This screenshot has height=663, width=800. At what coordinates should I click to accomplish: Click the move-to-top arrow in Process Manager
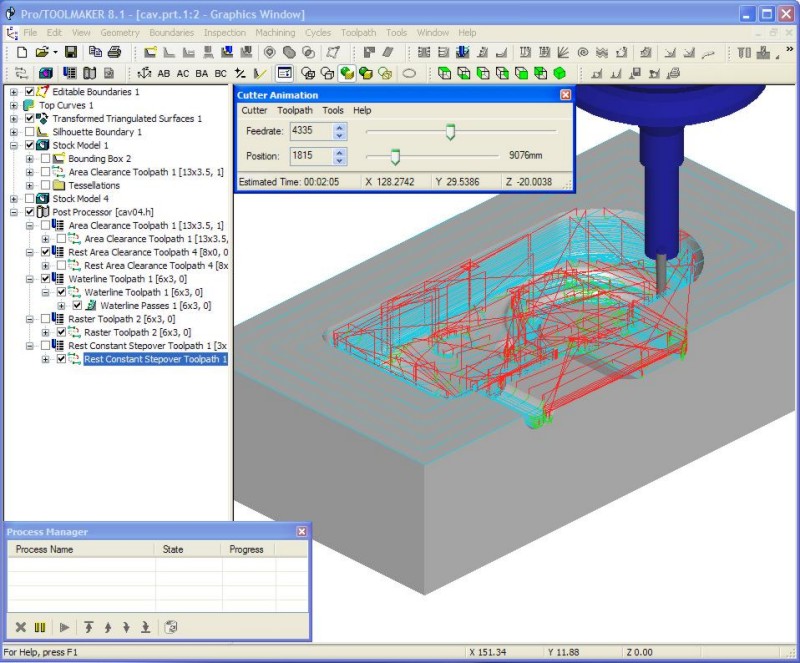coord(89,627)
